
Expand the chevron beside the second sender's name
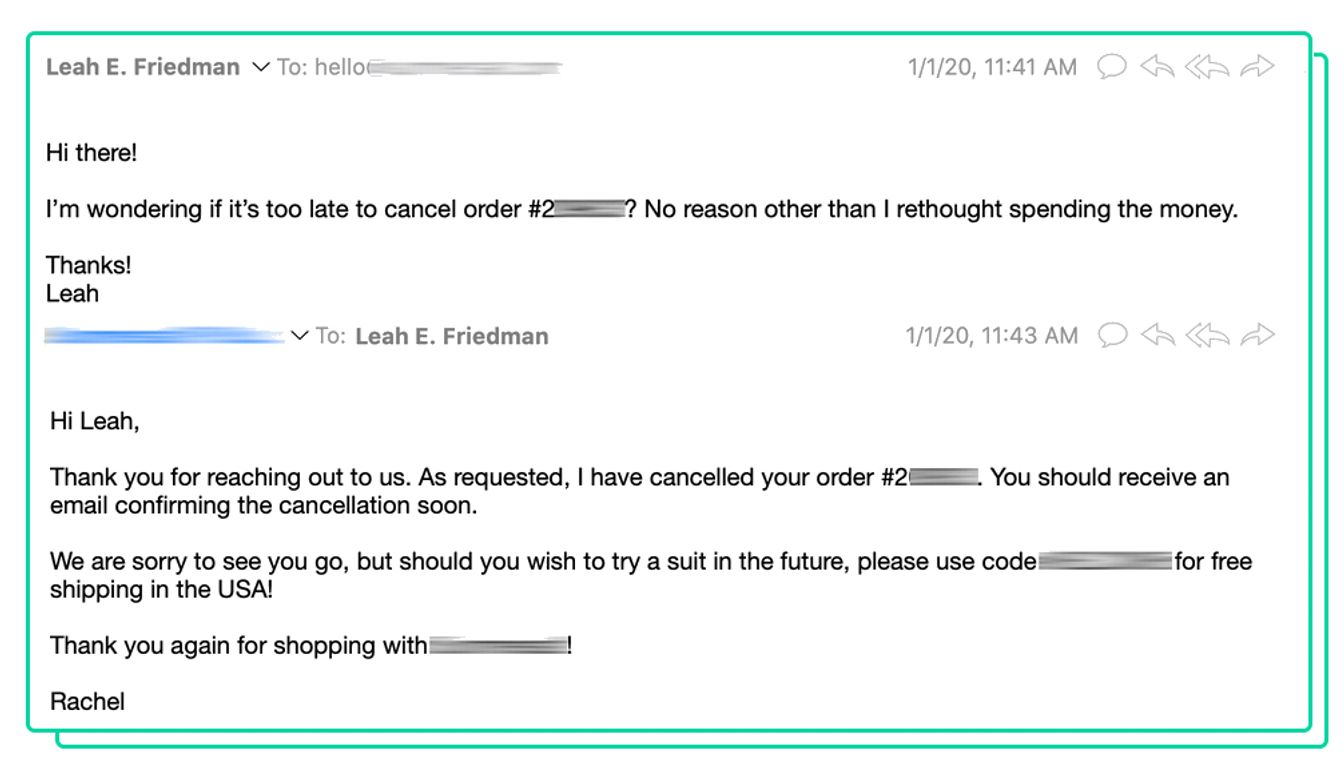coord(300,336)
